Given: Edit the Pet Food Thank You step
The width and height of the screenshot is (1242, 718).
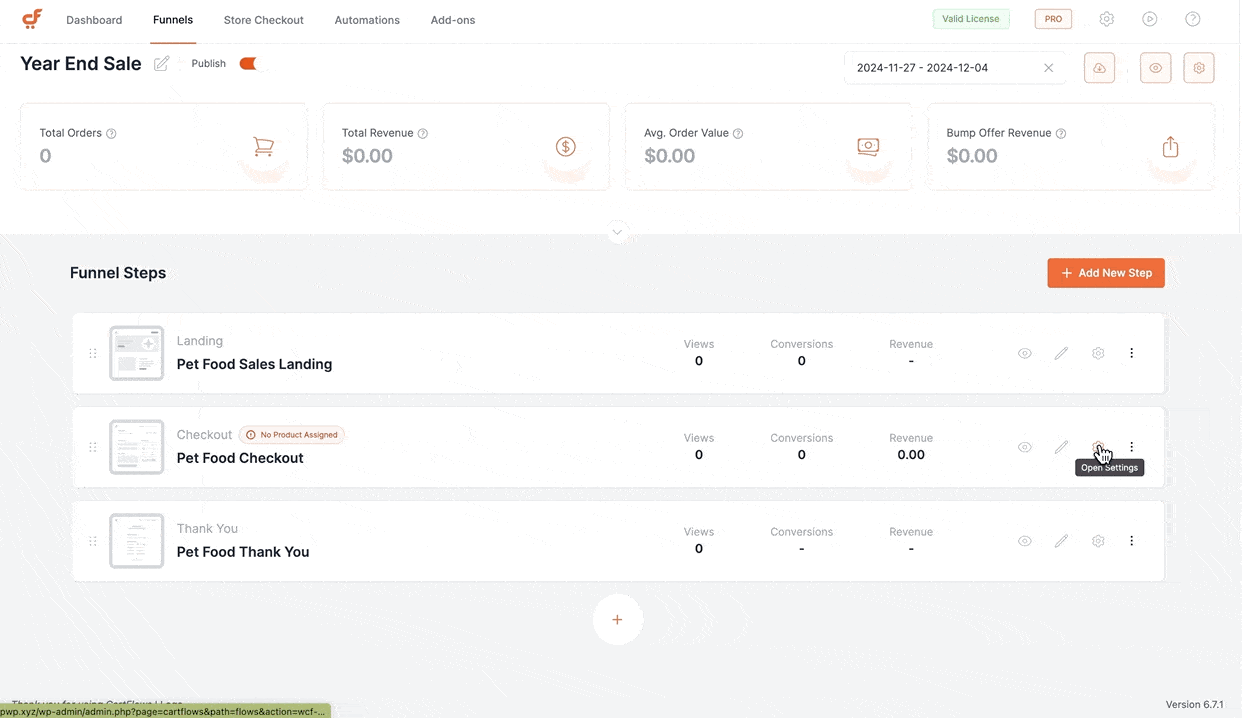Looking at the screenshot, I should 1061,541.
